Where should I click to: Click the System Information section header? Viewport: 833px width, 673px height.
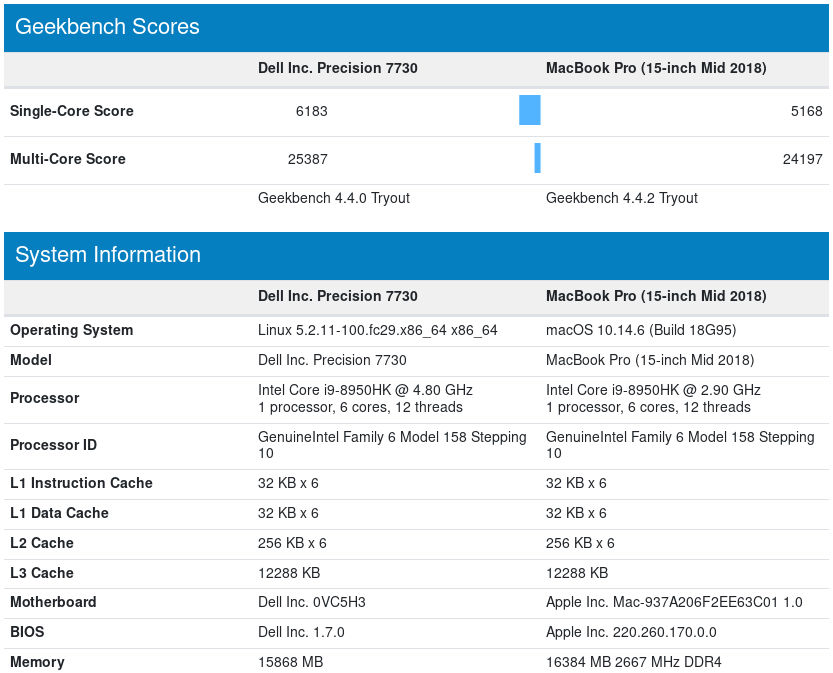108,255
